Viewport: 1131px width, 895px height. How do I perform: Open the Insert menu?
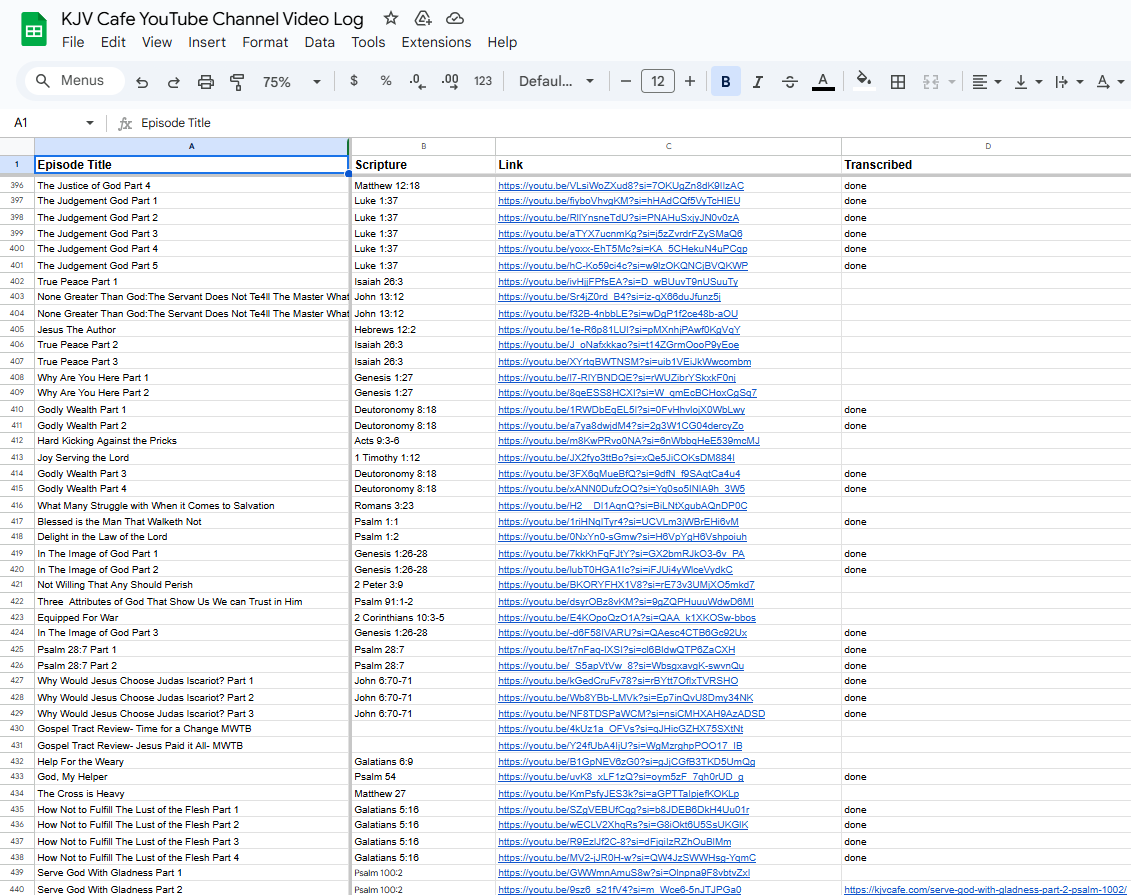click(x=207, y=43)
